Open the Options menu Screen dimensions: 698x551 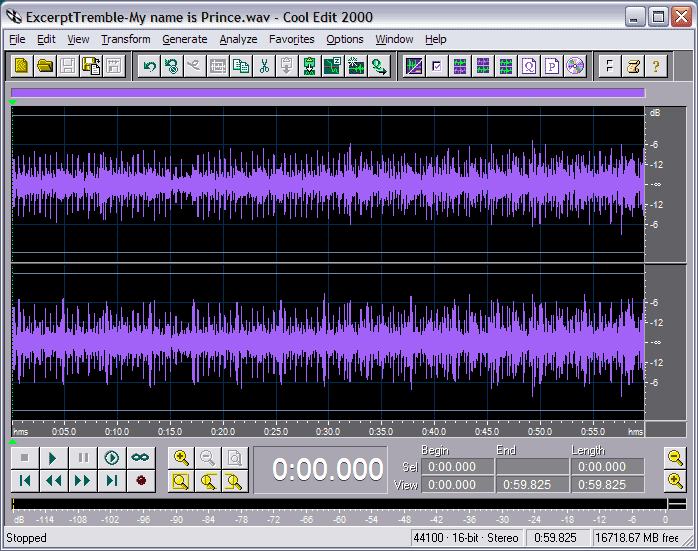pos(345,40)
